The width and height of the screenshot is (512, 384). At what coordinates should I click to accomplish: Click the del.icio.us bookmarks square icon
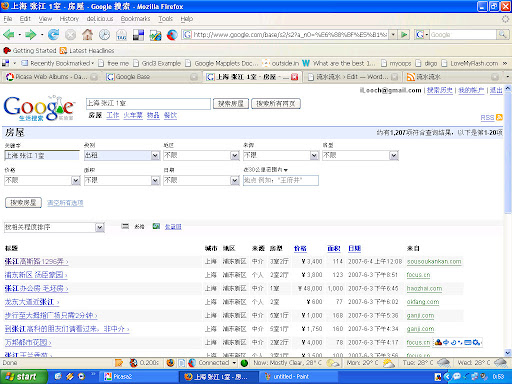tap(138, 35)
